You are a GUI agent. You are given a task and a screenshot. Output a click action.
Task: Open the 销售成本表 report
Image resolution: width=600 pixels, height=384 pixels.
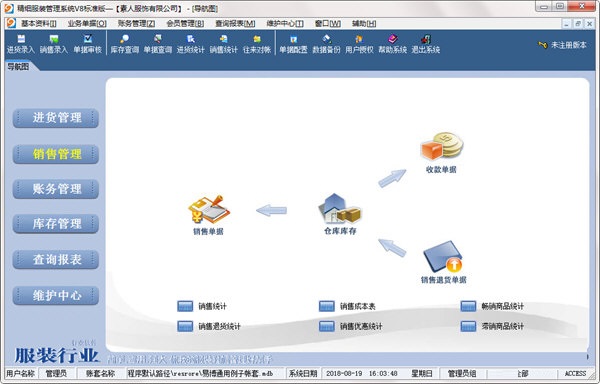point(327,306)
